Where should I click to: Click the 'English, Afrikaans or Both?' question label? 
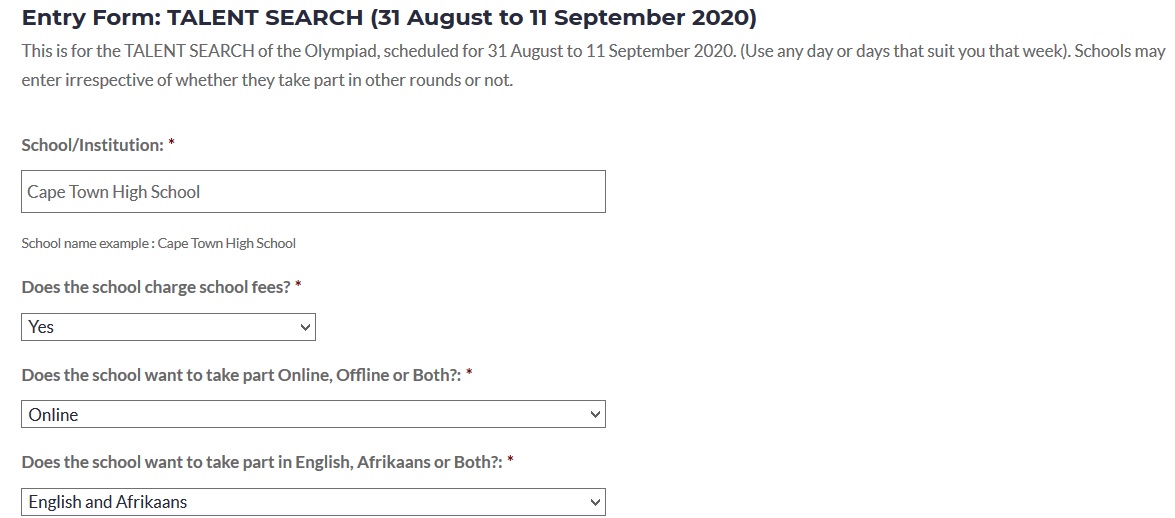259,462
